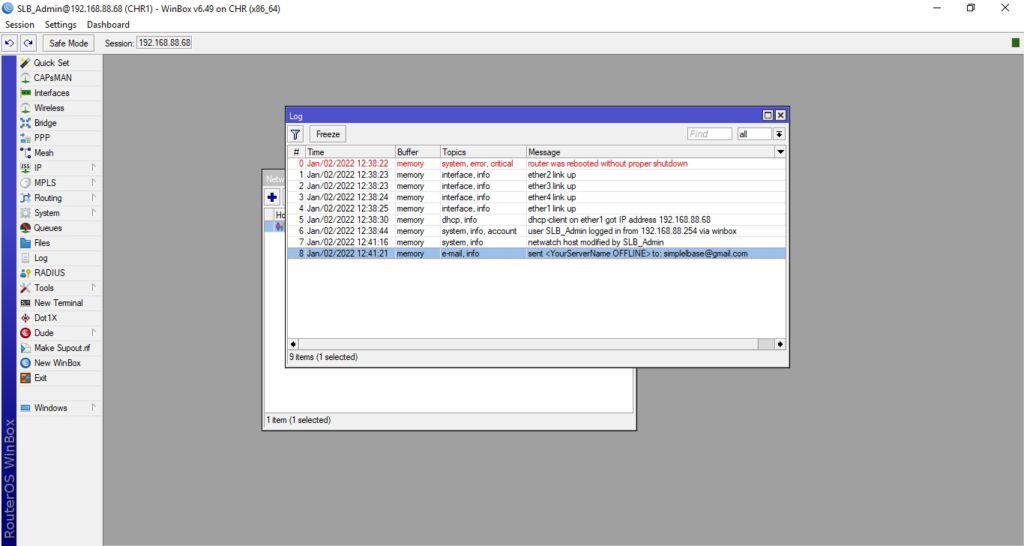Sort log by the Time column header
Image resolution: width=1024 pixels, height=546 pixels.
pyautogui.click(x=349, y=152)
